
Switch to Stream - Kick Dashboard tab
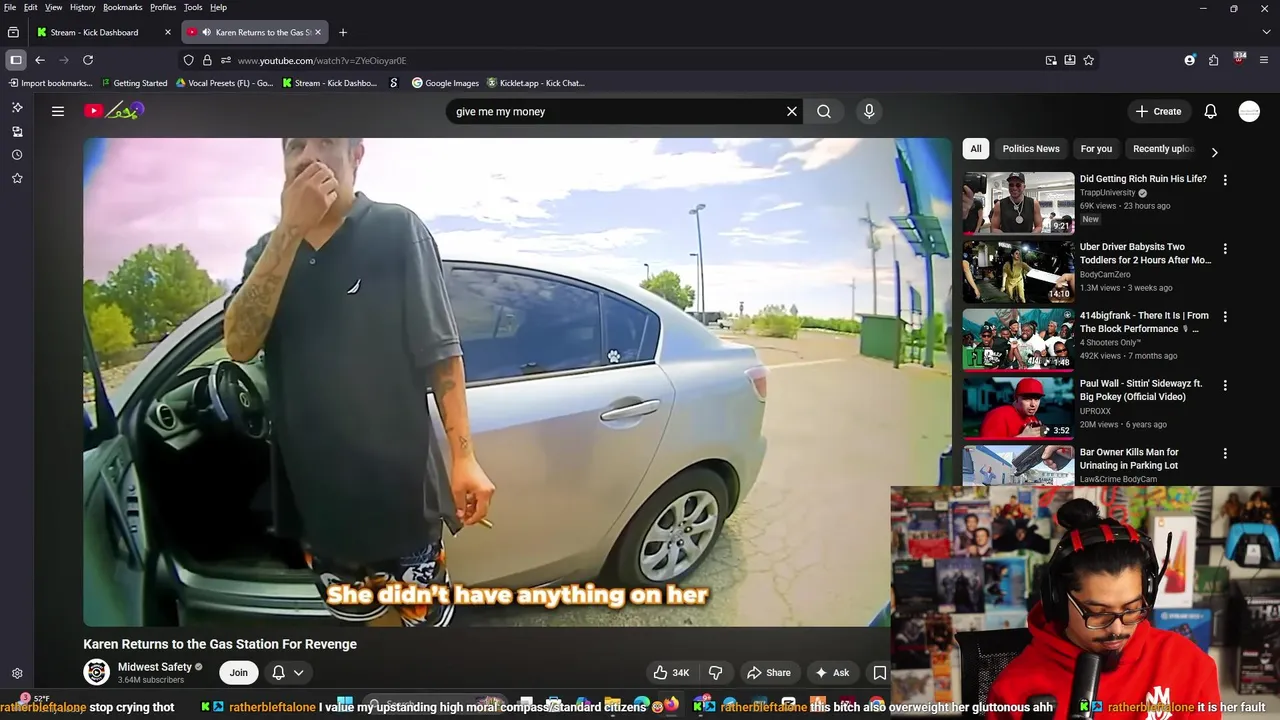94,32
